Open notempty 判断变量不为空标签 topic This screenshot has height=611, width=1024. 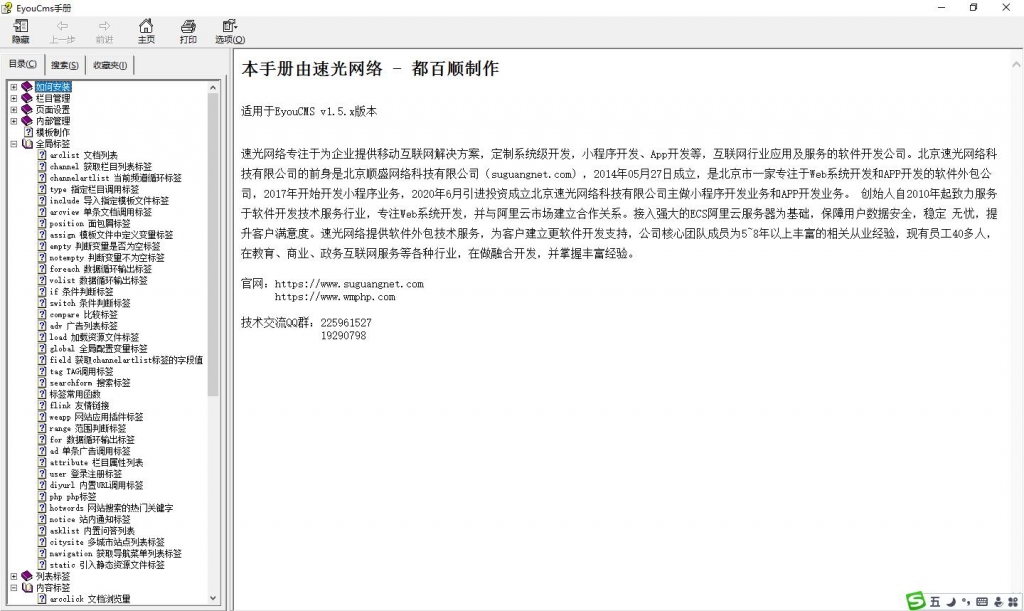tap(107, 258)
